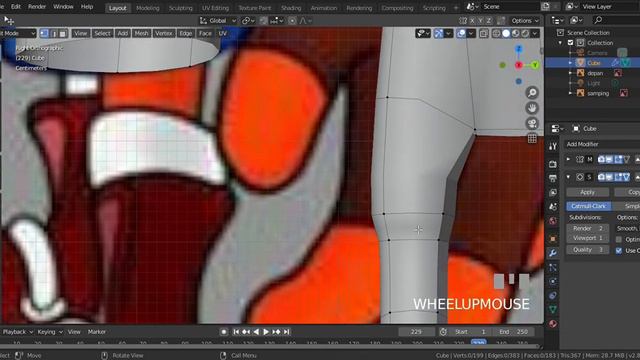Open the Edit Mode selector dropdown
This screenshot has height=360, width=640.
(x=18, y=33)
